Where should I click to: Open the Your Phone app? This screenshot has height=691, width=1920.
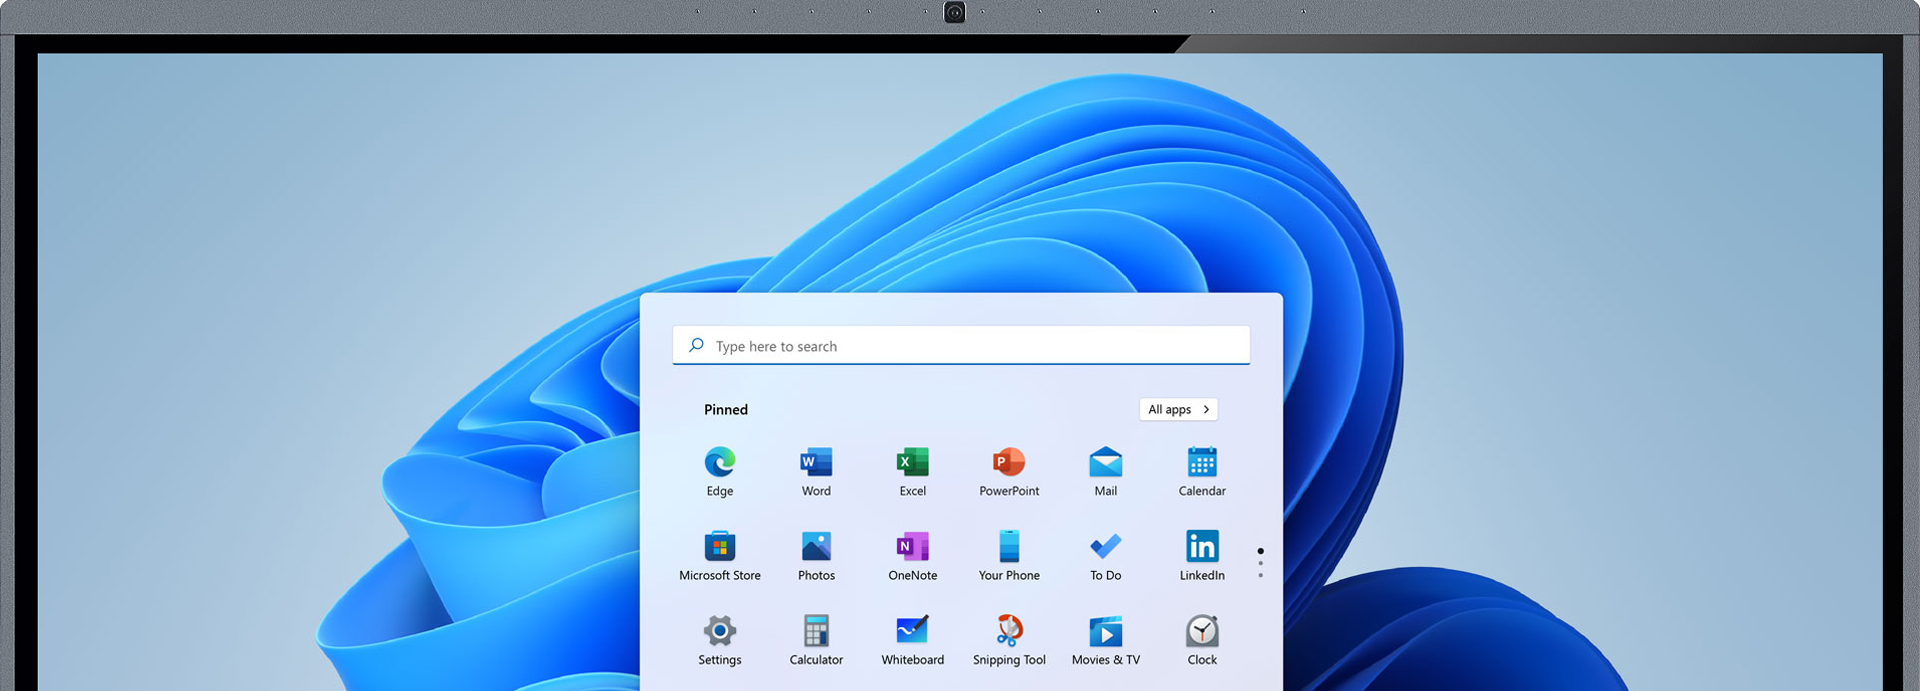1009,555
